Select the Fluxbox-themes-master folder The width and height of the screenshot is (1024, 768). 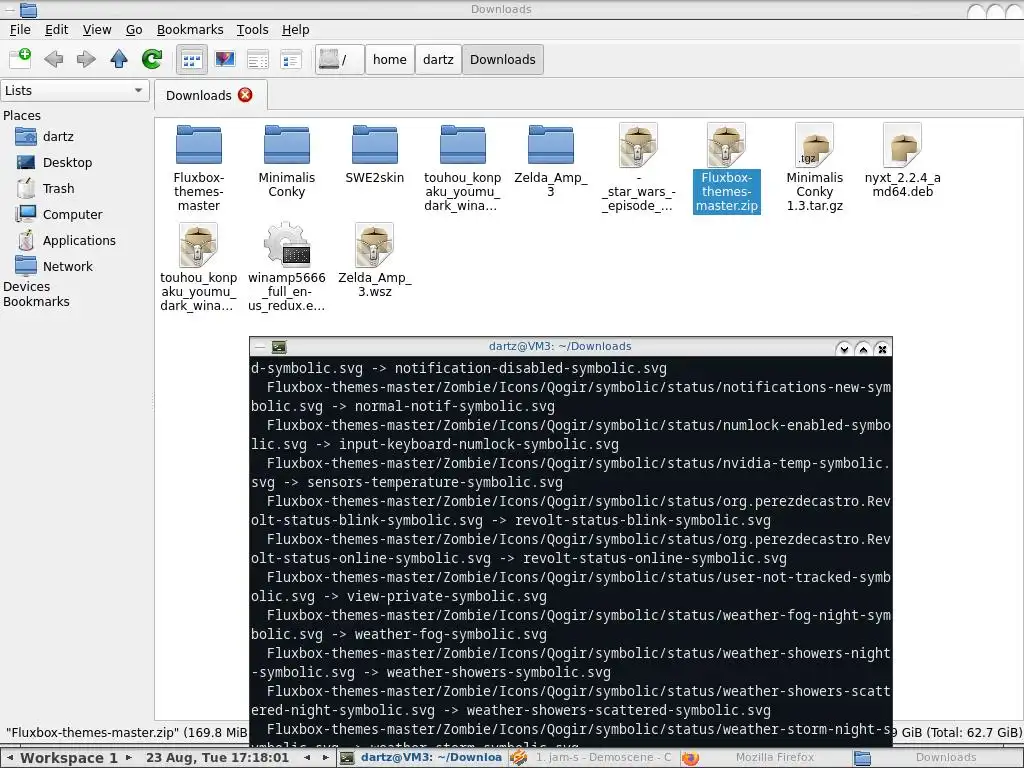click(x=199, y=167)
